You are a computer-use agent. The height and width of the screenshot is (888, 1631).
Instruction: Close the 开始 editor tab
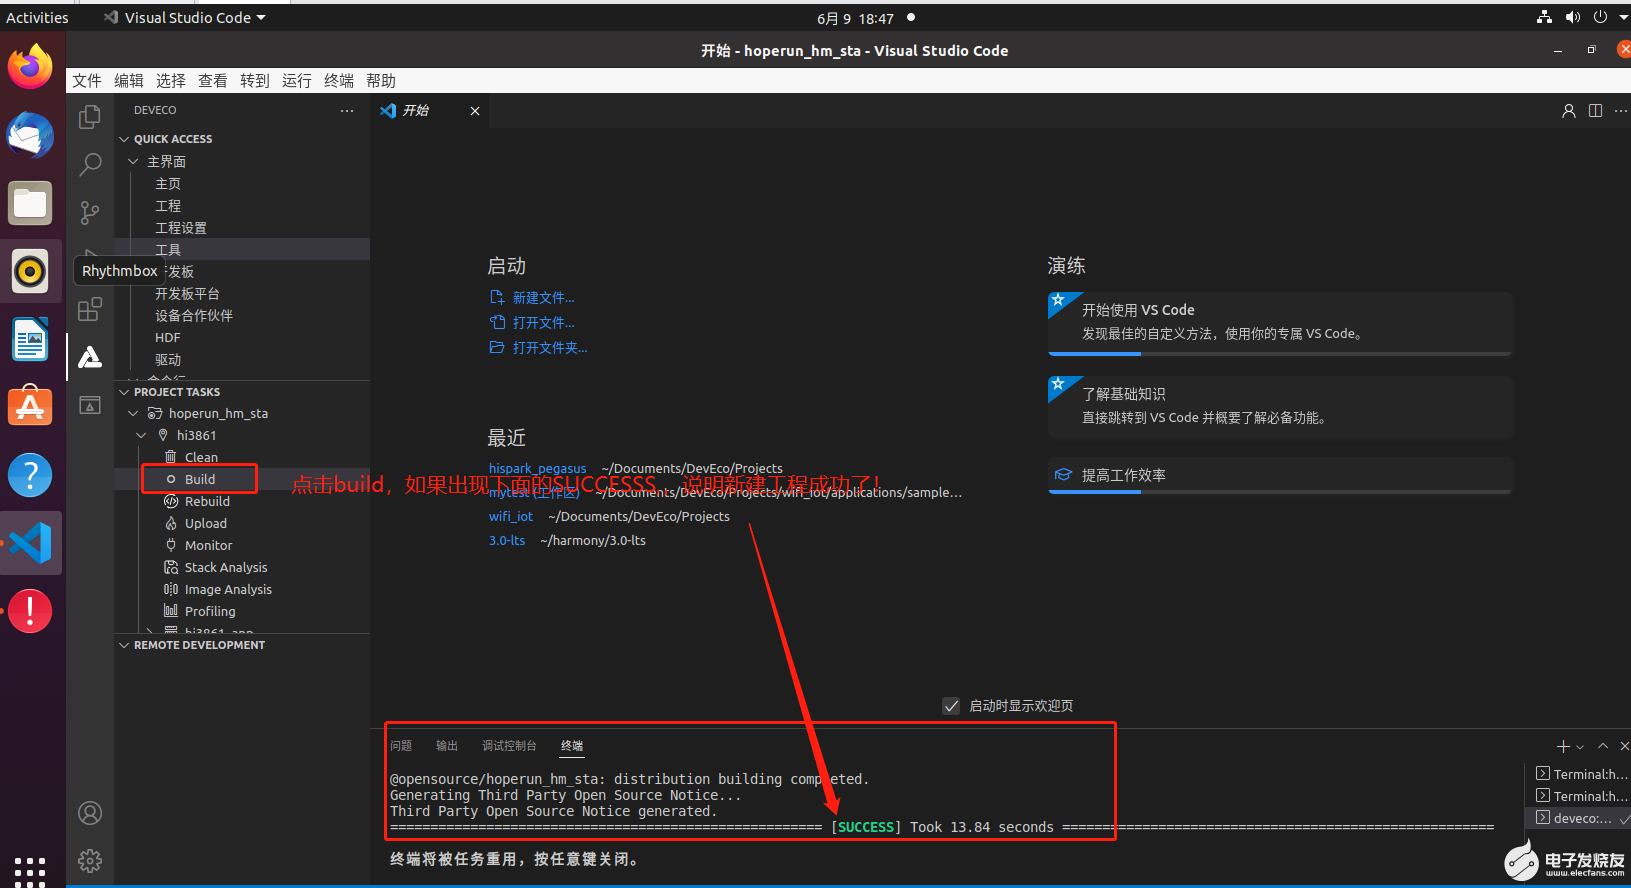[475, 111]
